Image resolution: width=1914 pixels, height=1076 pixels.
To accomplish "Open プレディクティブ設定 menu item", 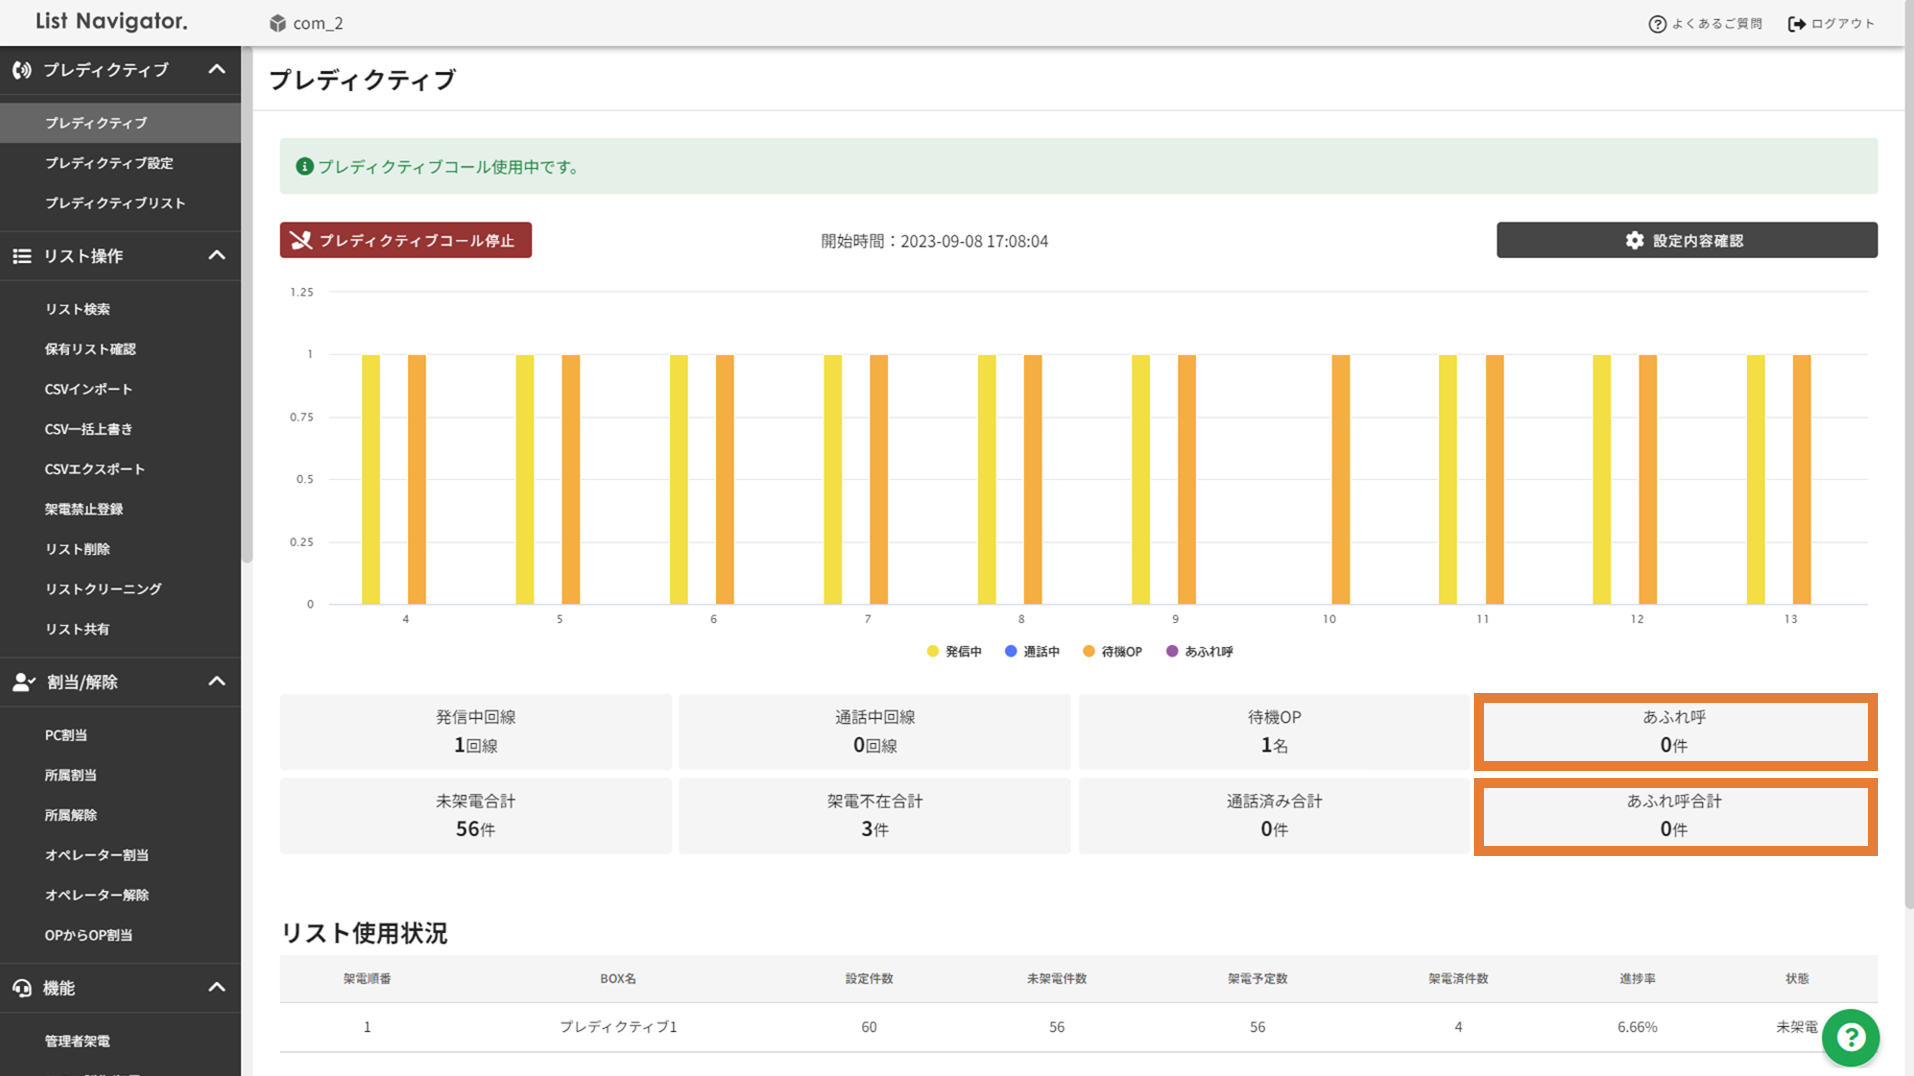I will (x=109, y=163).
